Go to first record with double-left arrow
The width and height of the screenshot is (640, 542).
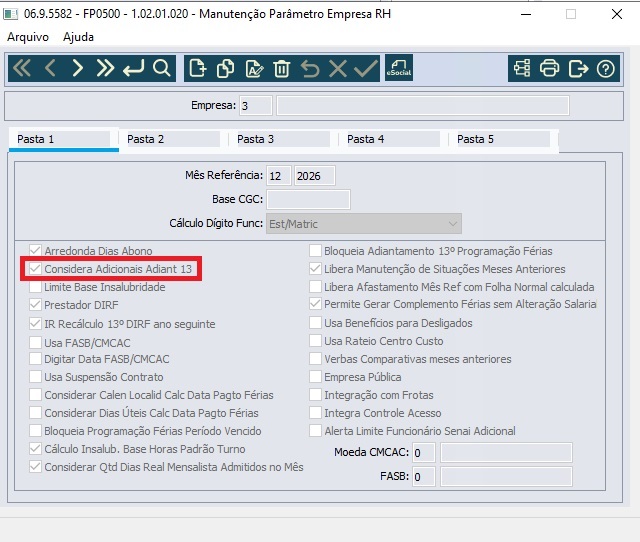[22, 68]
